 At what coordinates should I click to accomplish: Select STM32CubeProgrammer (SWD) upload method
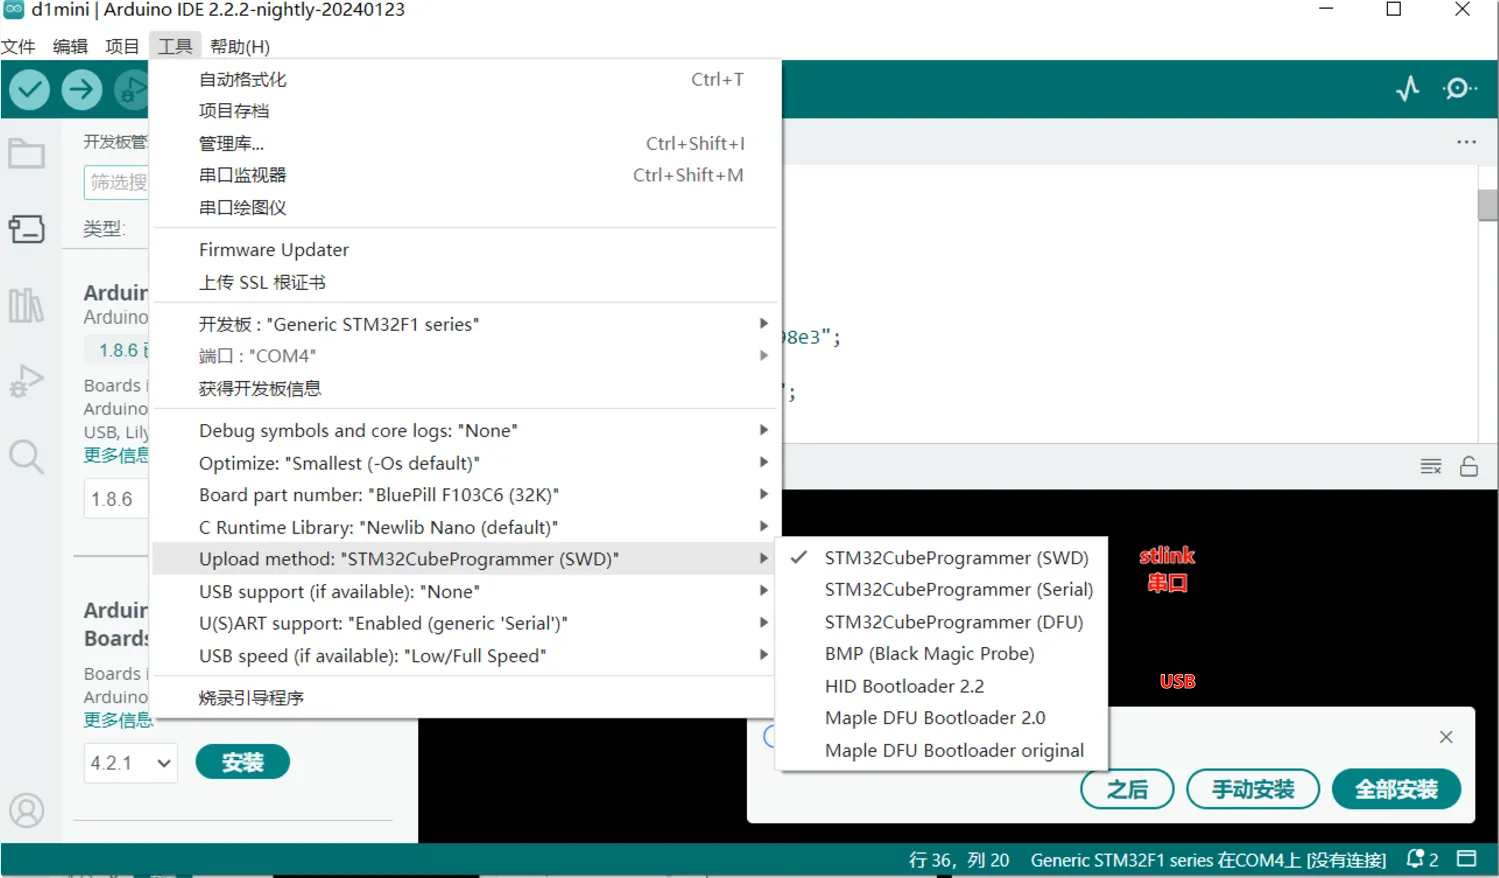pos(955,558)
